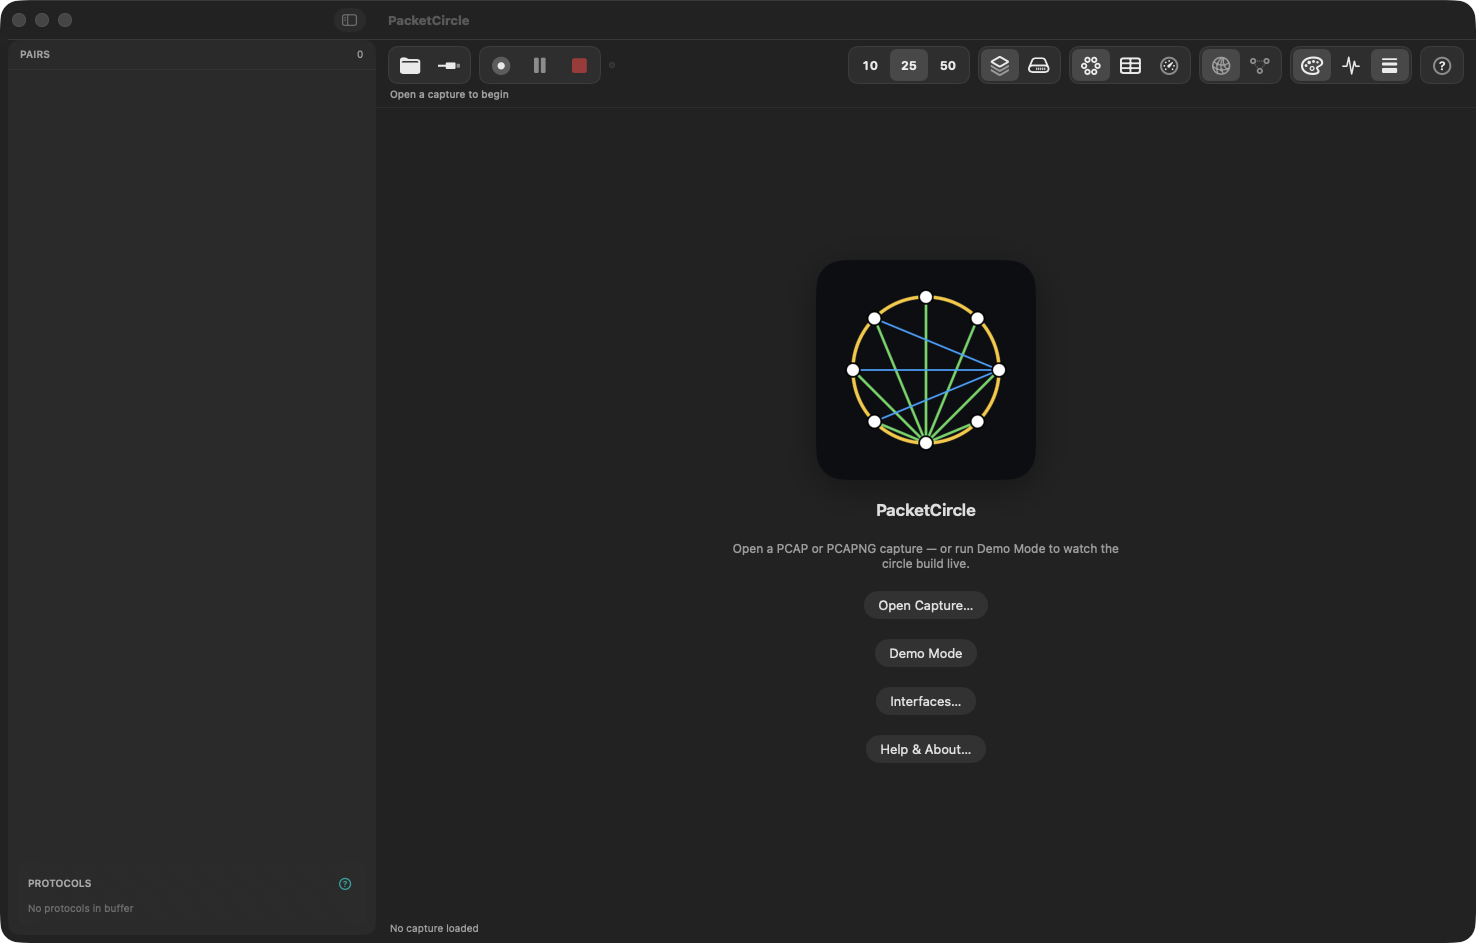Viewport: 1476px width, 943px height.
Task: Toggle the stacked layers icon
Action: tap(1000, 65)
